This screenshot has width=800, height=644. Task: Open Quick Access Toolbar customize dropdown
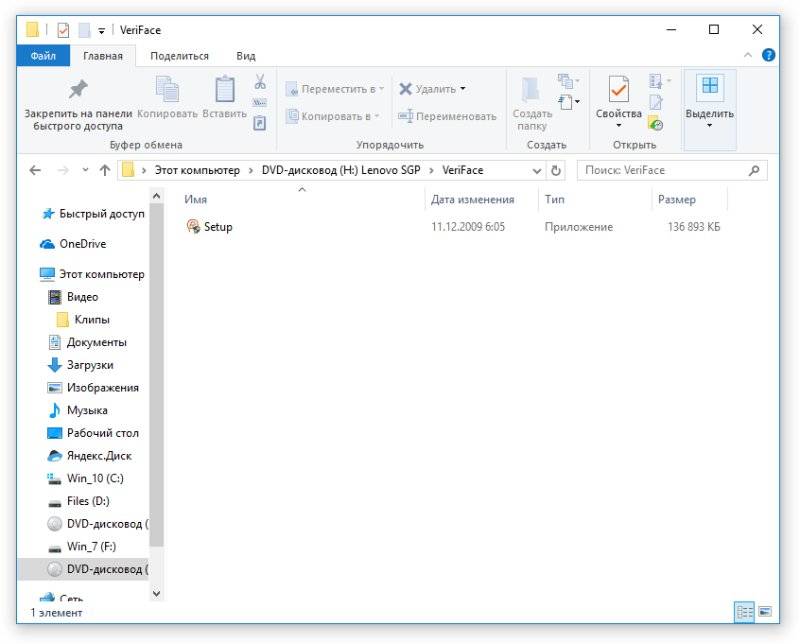coord(102,31)
